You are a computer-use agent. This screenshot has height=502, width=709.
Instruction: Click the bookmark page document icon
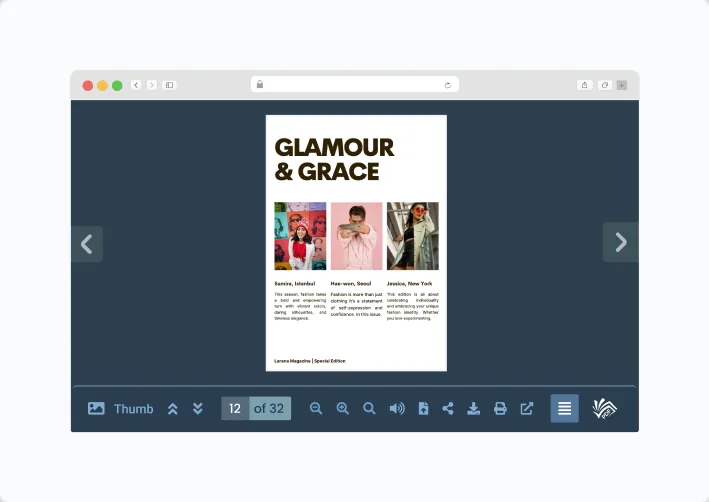coord(423,408)
